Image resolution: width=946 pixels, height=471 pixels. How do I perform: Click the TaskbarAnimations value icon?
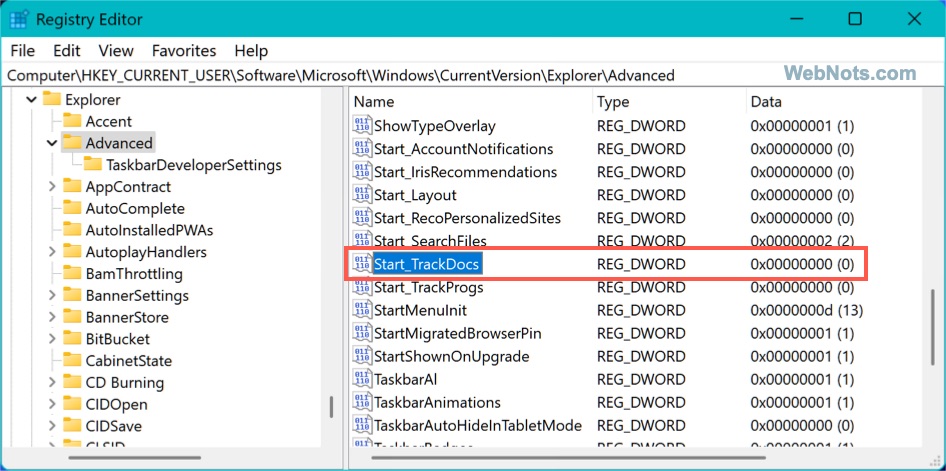[362, 402]
